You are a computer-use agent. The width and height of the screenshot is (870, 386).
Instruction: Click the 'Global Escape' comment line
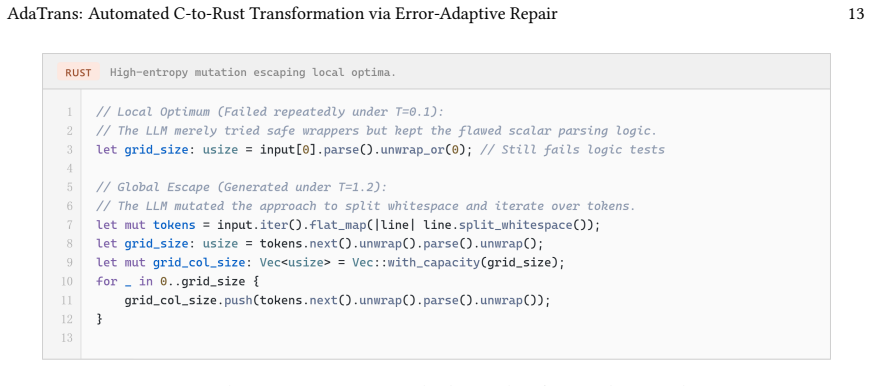[x=241, y=187]
